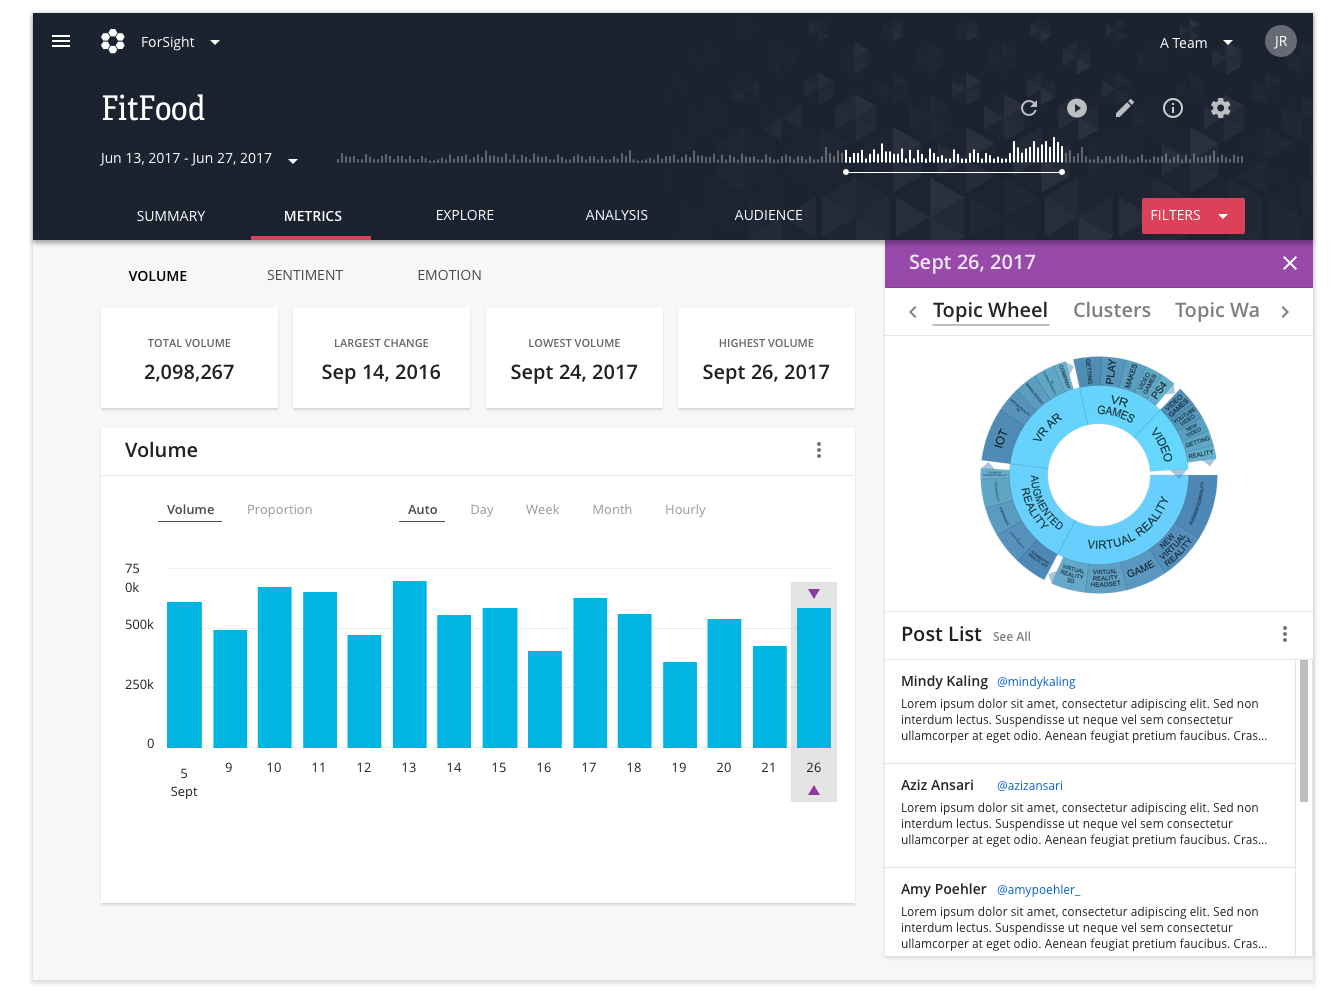Select the SENTIMENT sub-tab
Viewport: 1342px width, 1000px height.
pyautogui.click(x=305, y=275)
